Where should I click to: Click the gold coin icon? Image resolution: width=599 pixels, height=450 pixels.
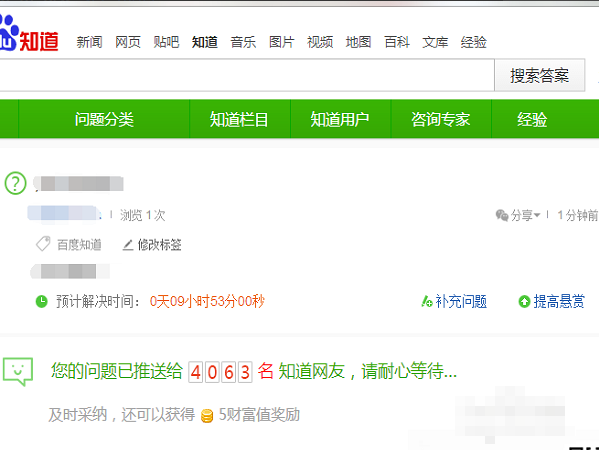pyautogui.click(x=207, y=416)
